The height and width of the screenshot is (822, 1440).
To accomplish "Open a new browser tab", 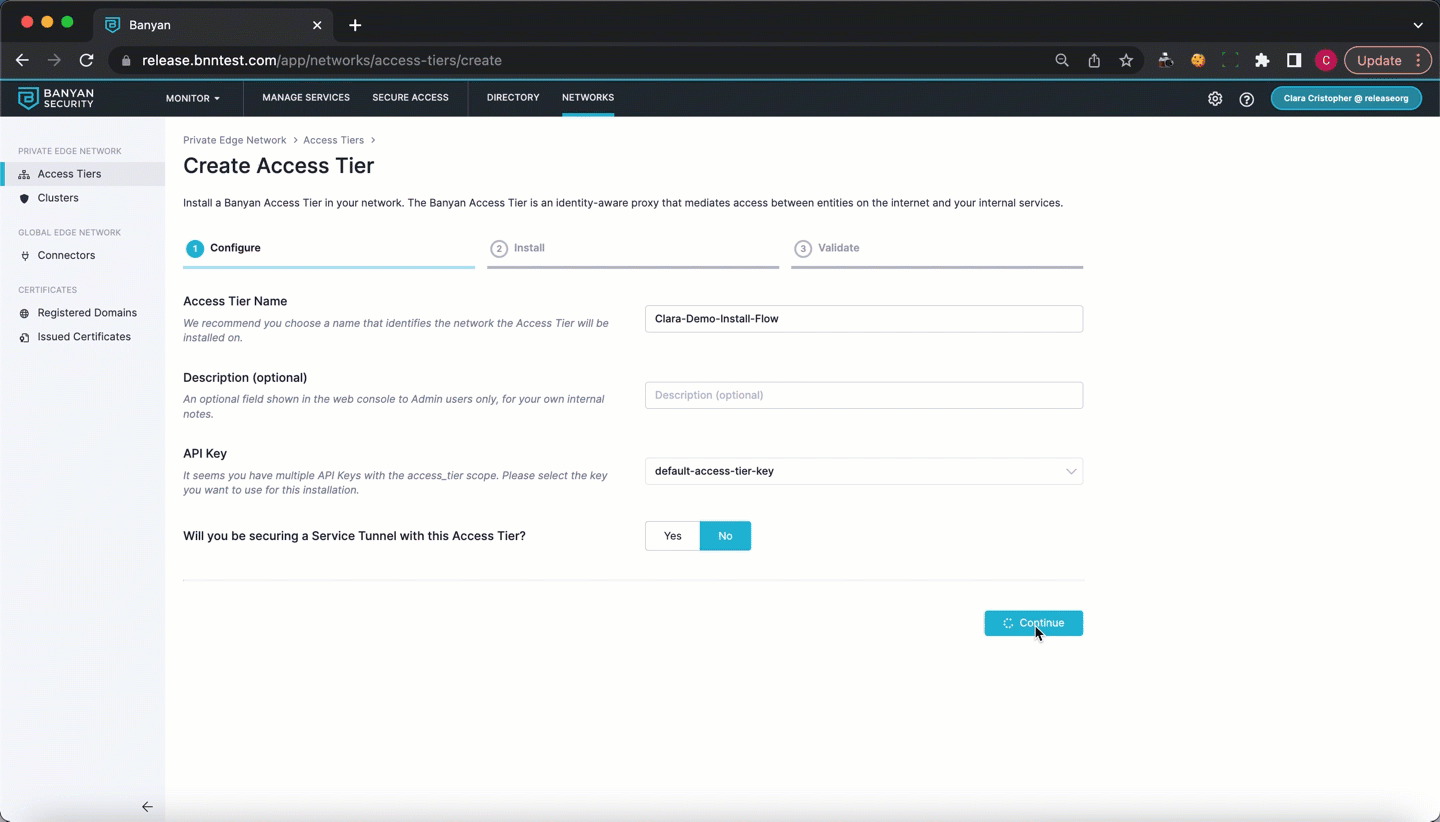I will point(355,25).
